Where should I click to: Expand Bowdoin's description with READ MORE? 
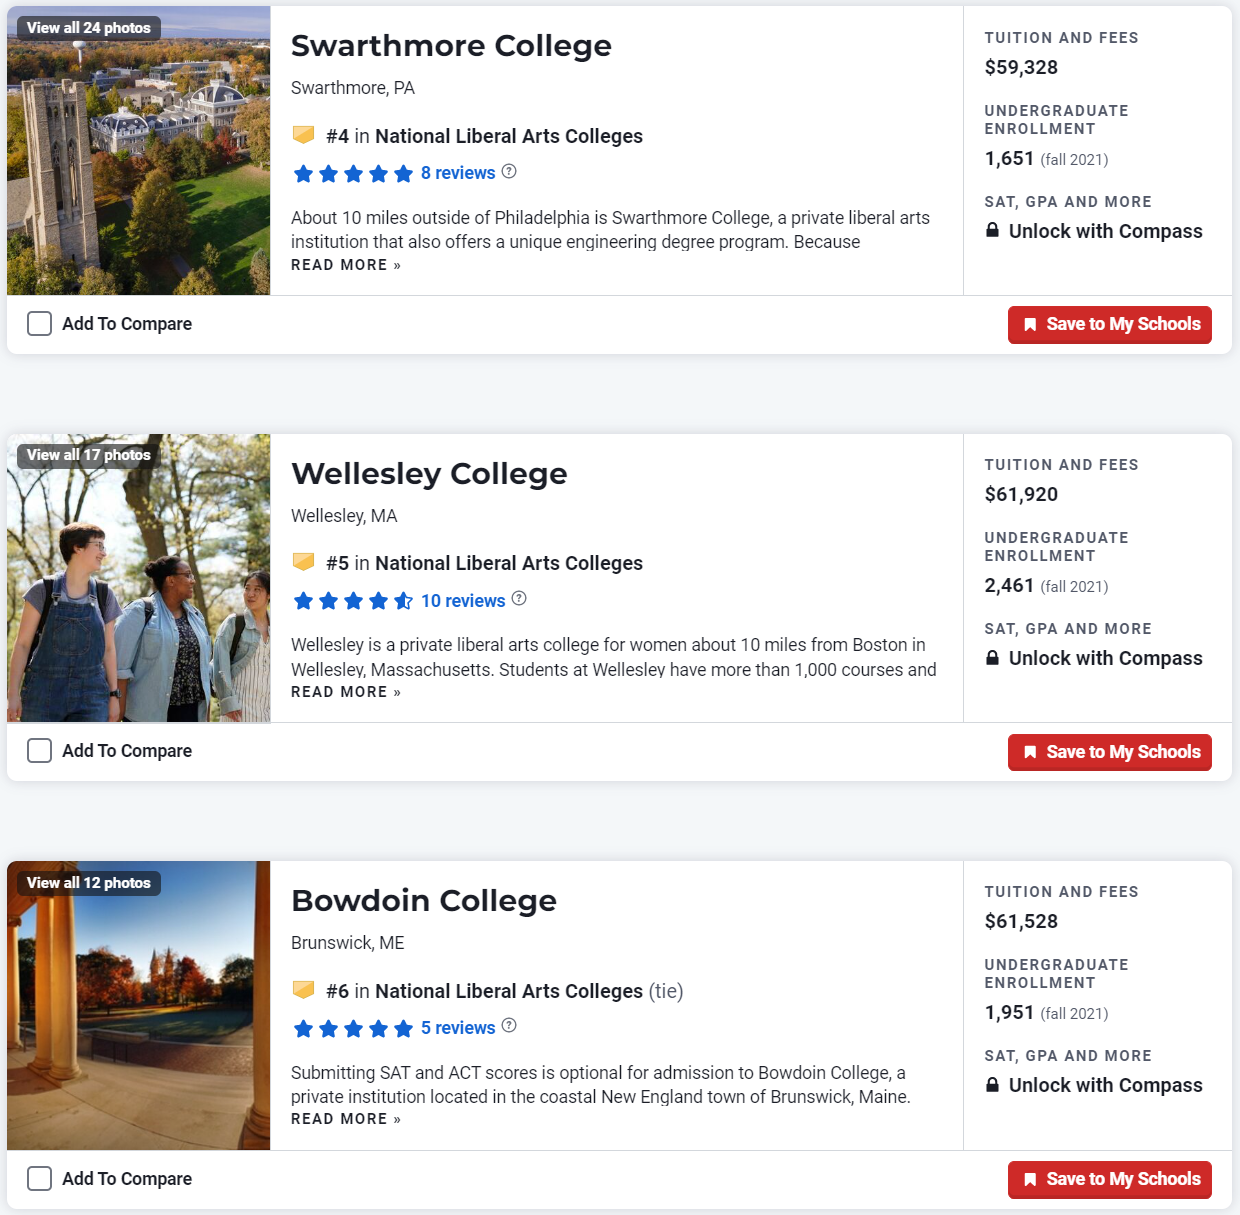(x=345, y=1119)
